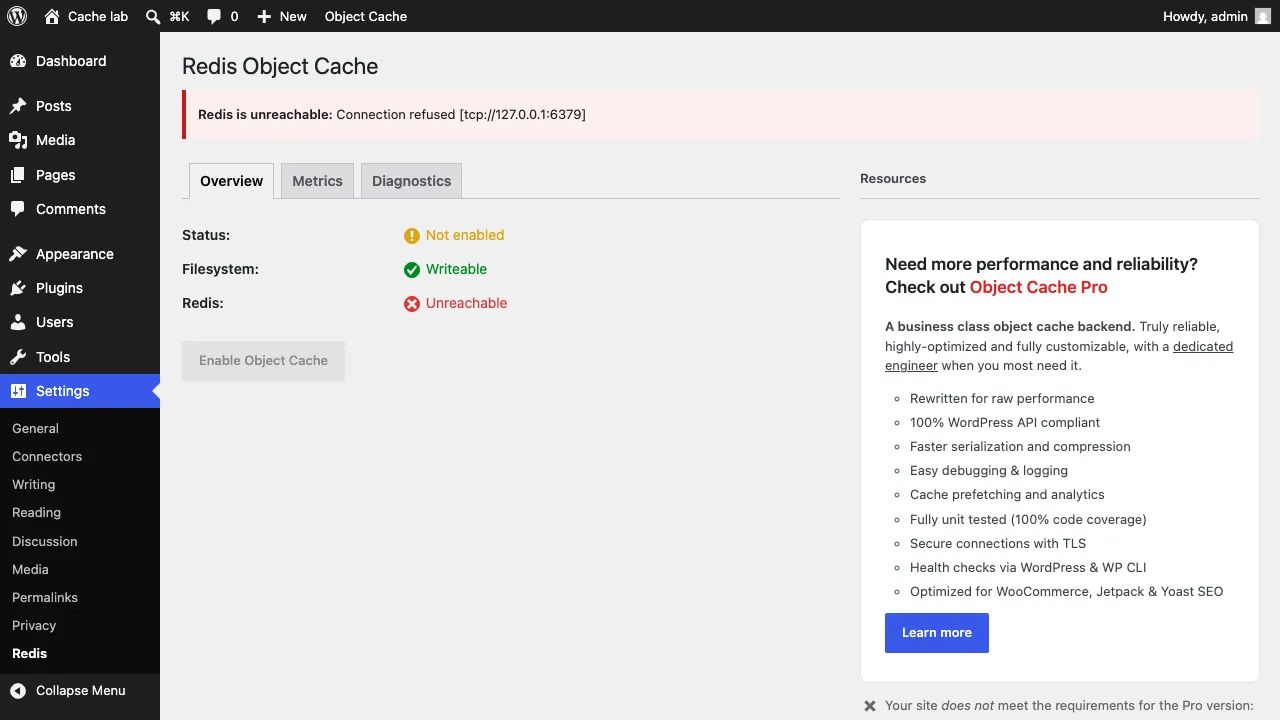Click the Users person icon
This screenshot has width=1280, height=720.
point(18,322)
